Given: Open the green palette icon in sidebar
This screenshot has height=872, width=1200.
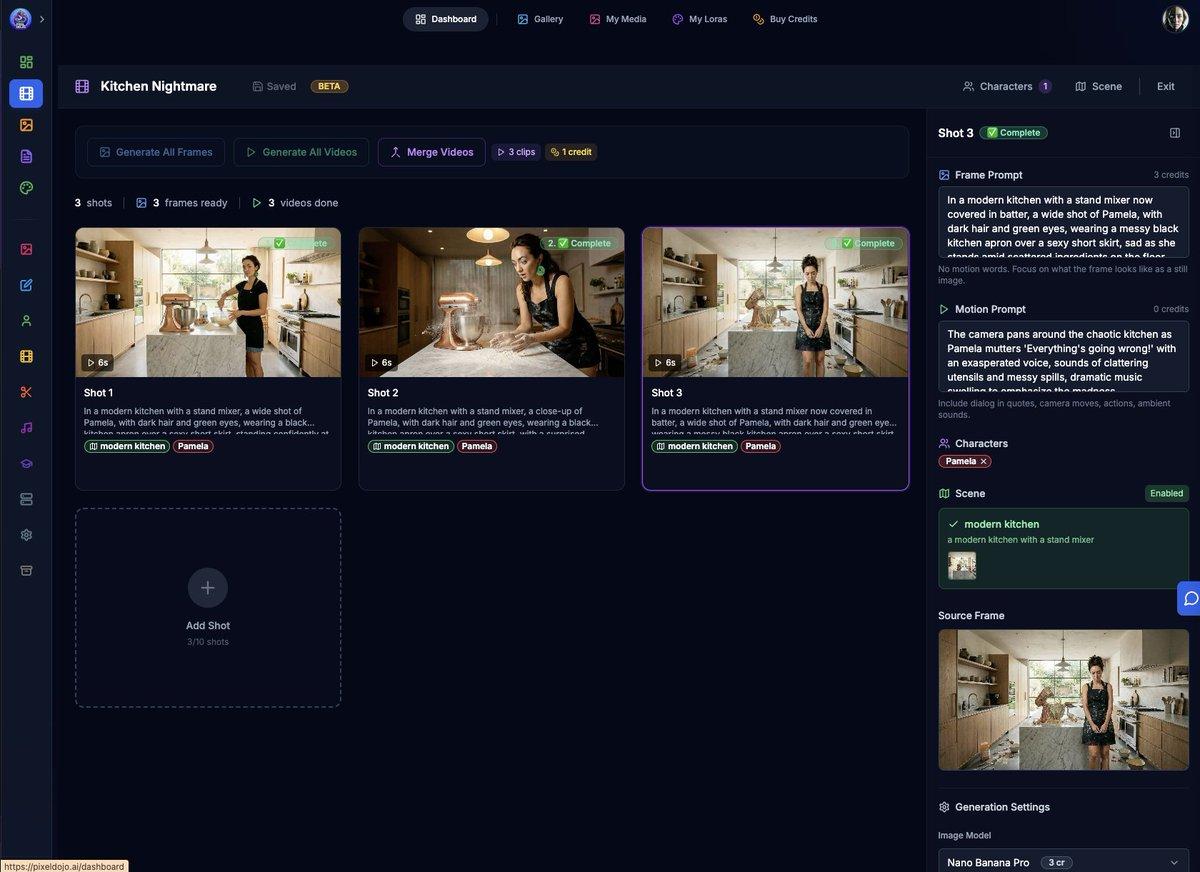Looking at the screenshot, I should click(x=26, y=188).
